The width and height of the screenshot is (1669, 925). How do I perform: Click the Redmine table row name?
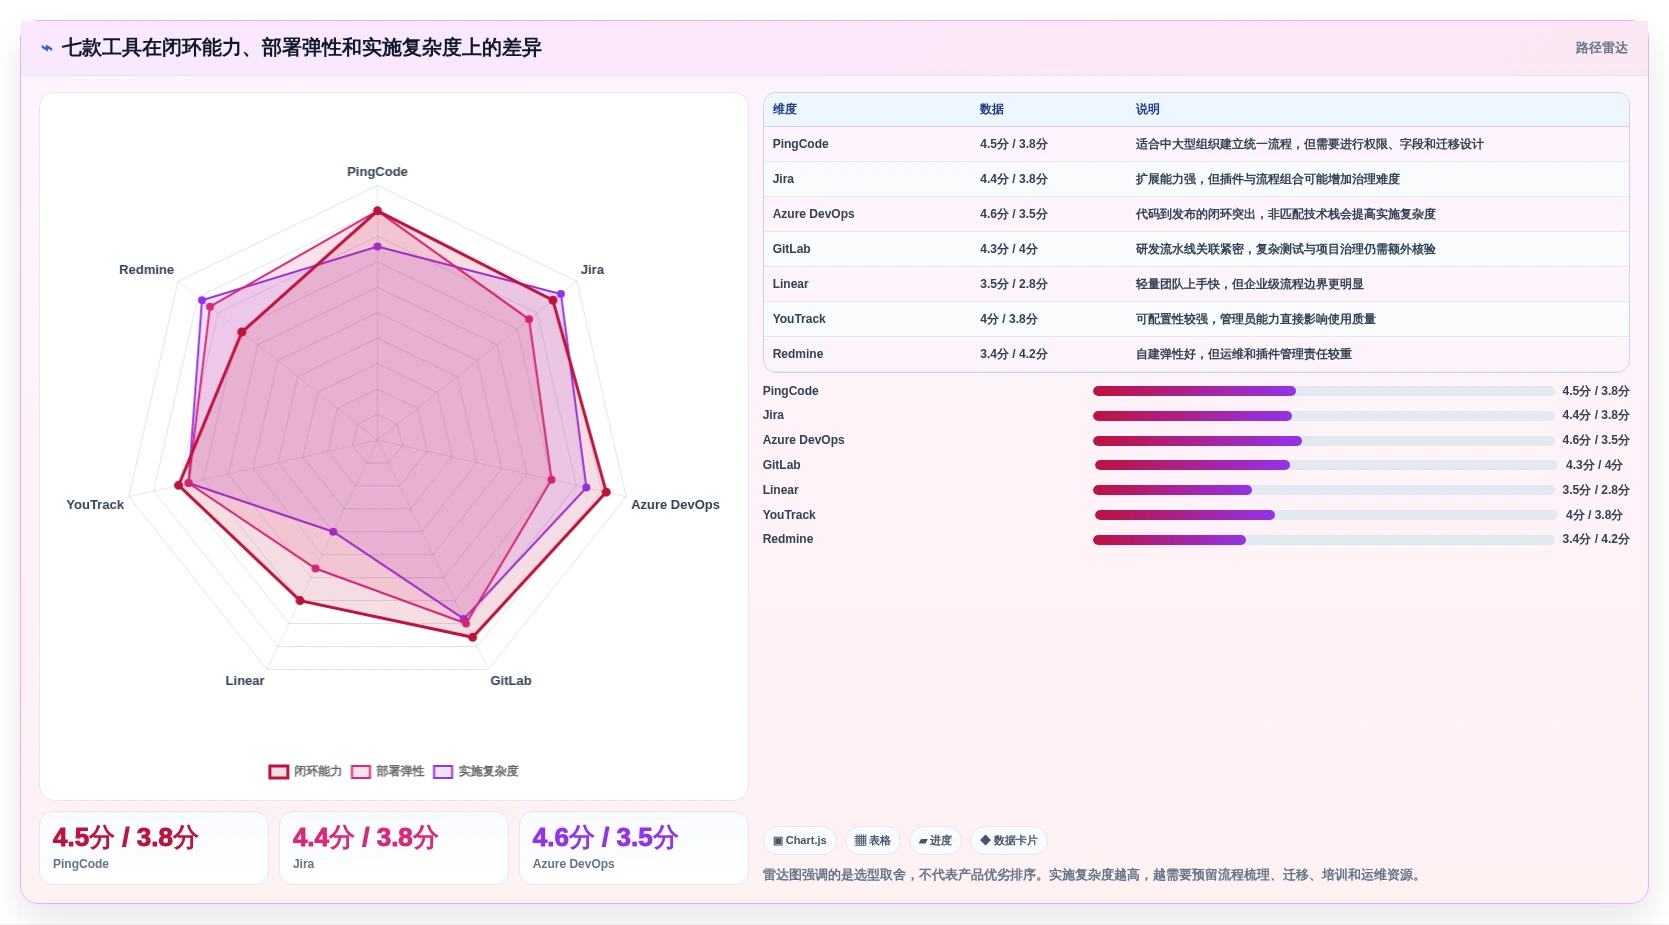coord(798,354)
